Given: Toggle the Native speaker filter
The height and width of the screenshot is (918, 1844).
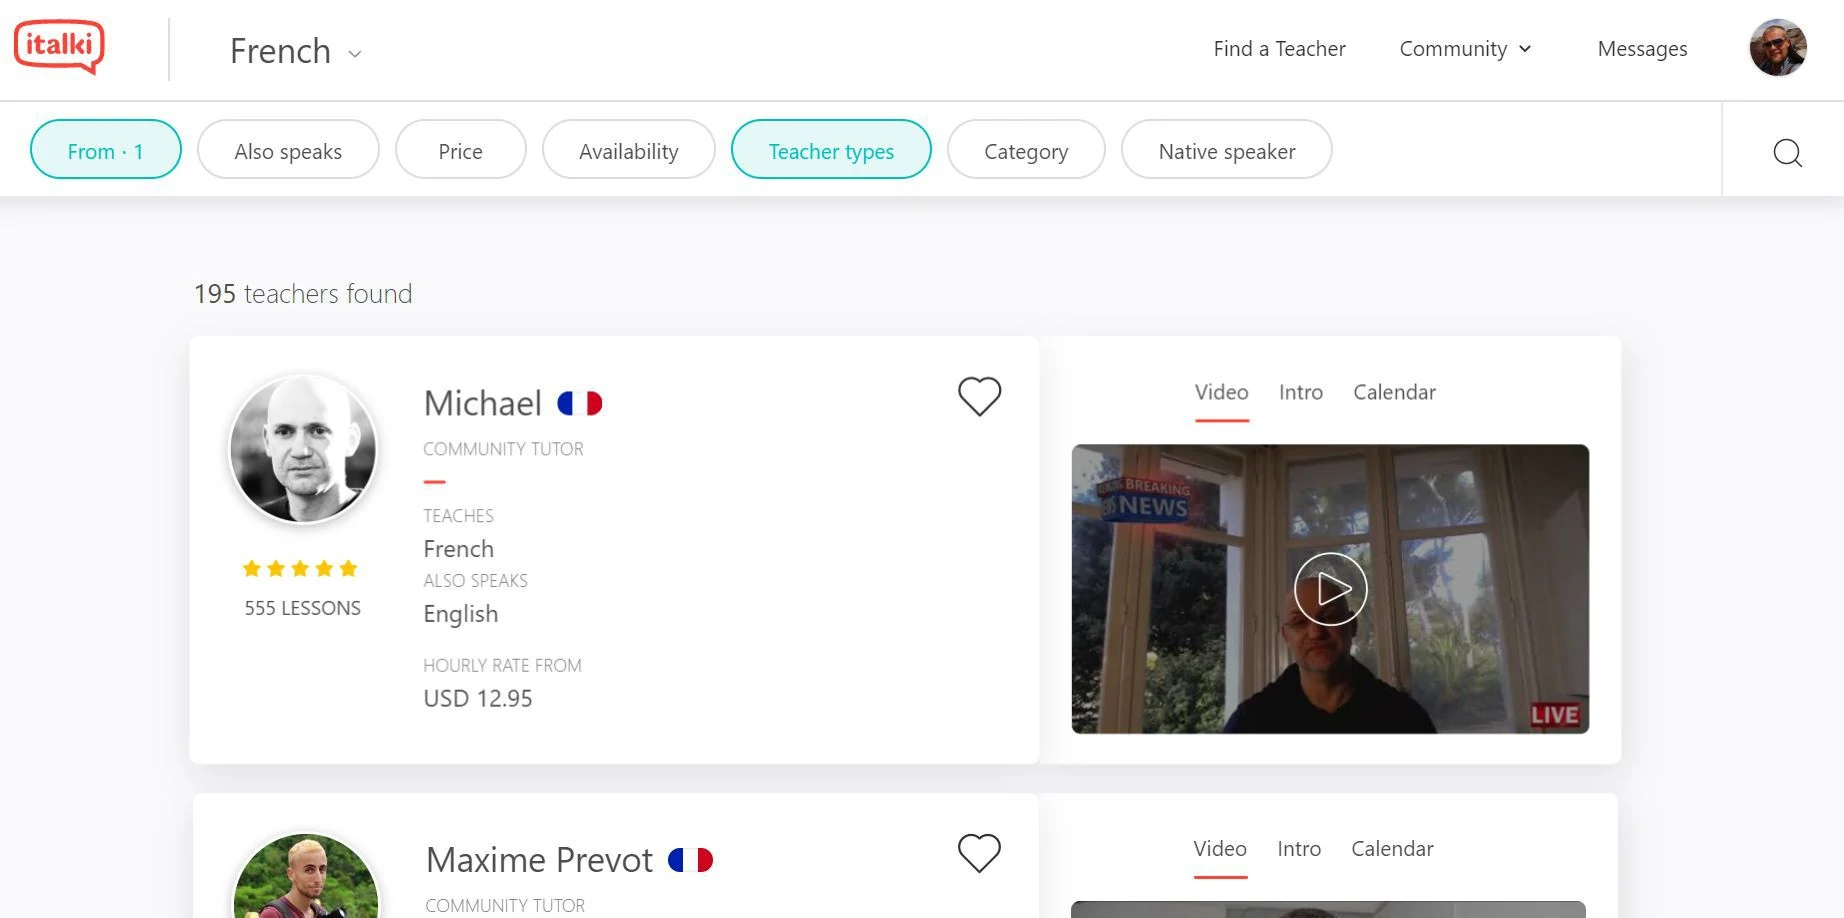Looking at the screenshot, I should point(1226,151).
